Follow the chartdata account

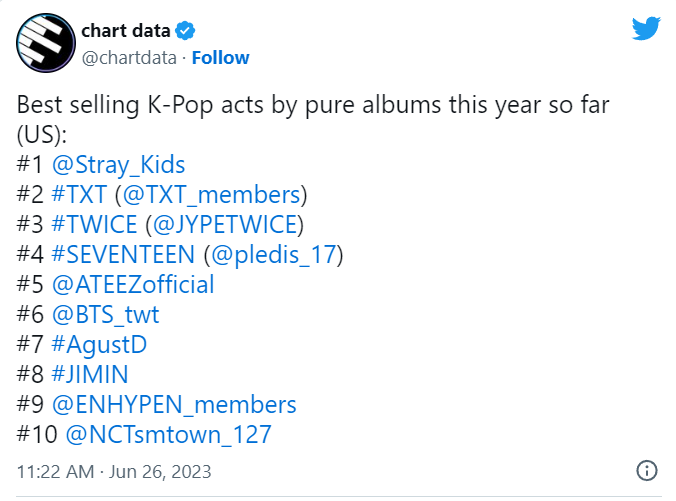pyautogui.click(x=220, y=58)
